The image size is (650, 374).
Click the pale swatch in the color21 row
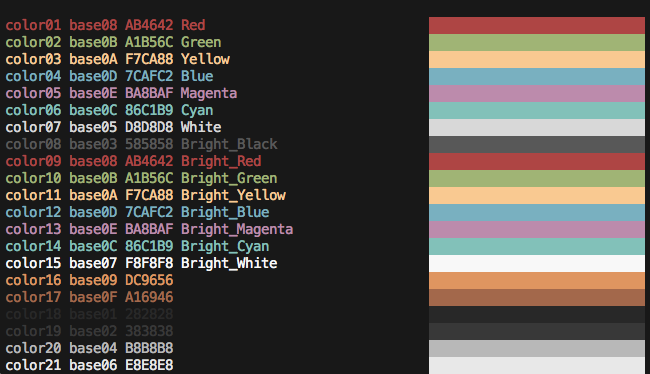tap(537, 365)
